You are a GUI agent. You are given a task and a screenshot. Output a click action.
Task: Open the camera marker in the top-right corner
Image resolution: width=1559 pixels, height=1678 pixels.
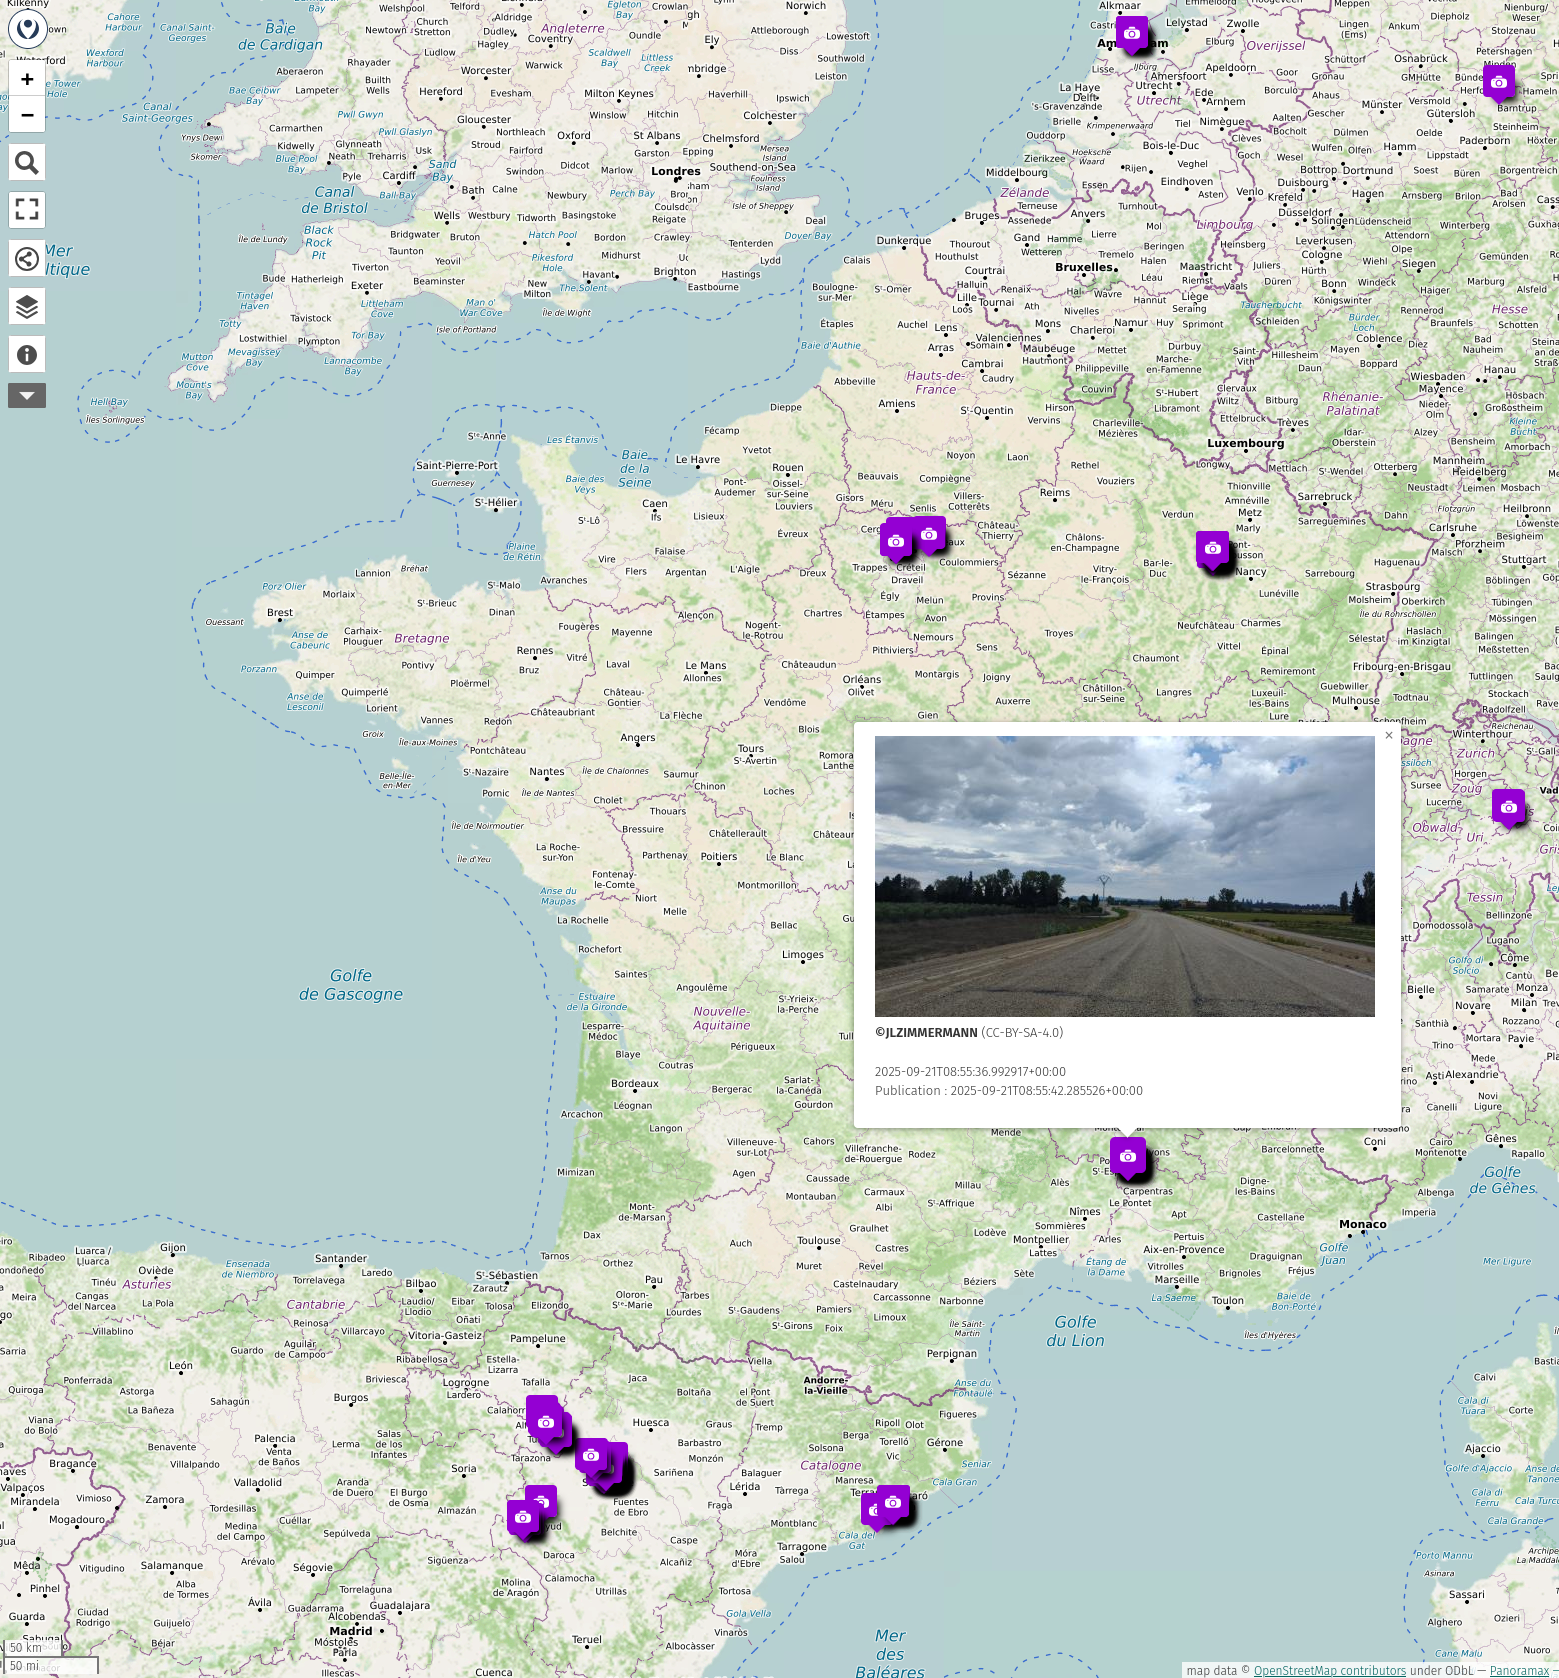click(1498, 83)
